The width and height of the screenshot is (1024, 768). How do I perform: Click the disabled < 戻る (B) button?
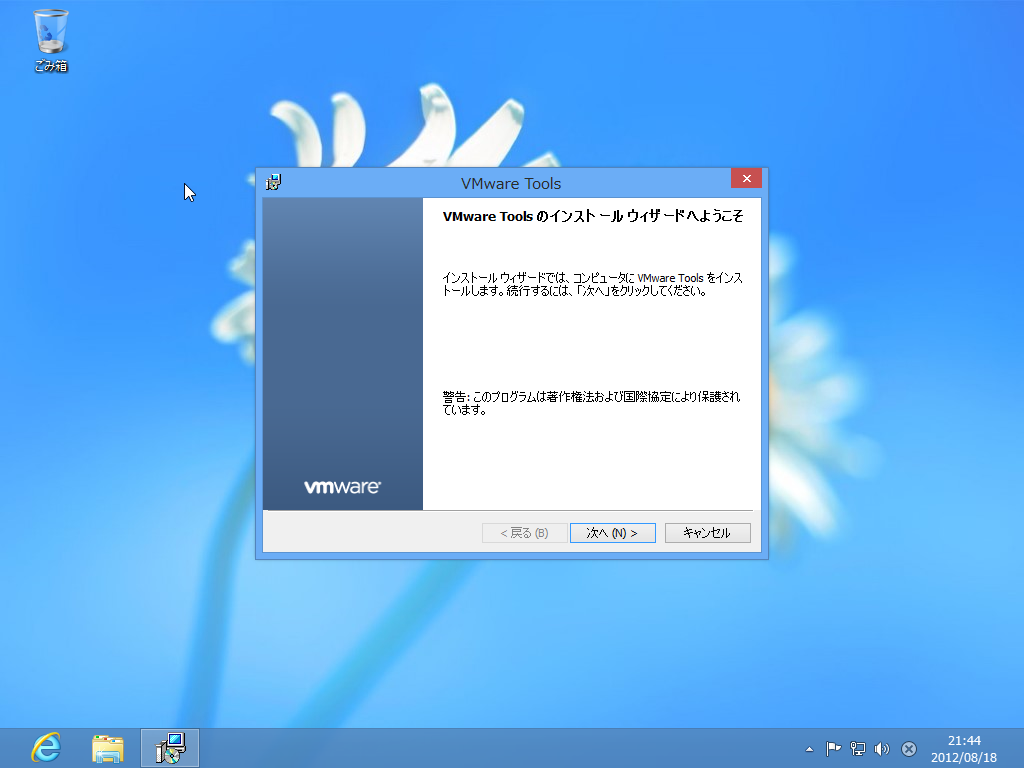(524, 533)
